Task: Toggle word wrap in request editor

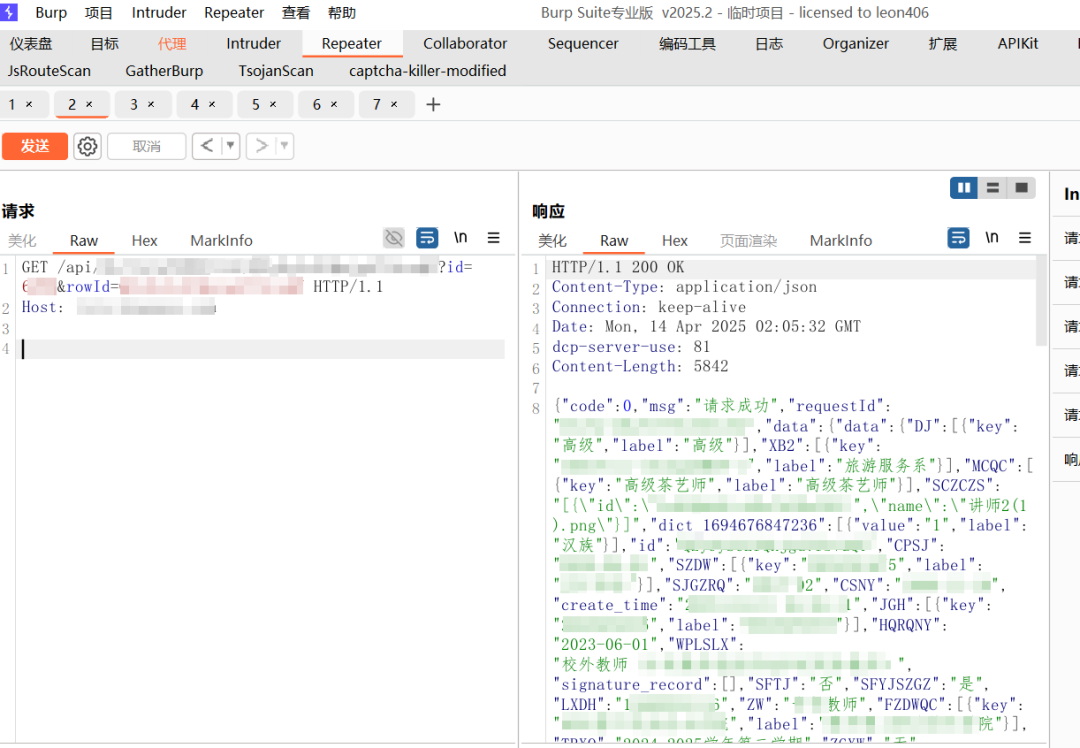Action: pyautogui.click(x=427, y=238)
